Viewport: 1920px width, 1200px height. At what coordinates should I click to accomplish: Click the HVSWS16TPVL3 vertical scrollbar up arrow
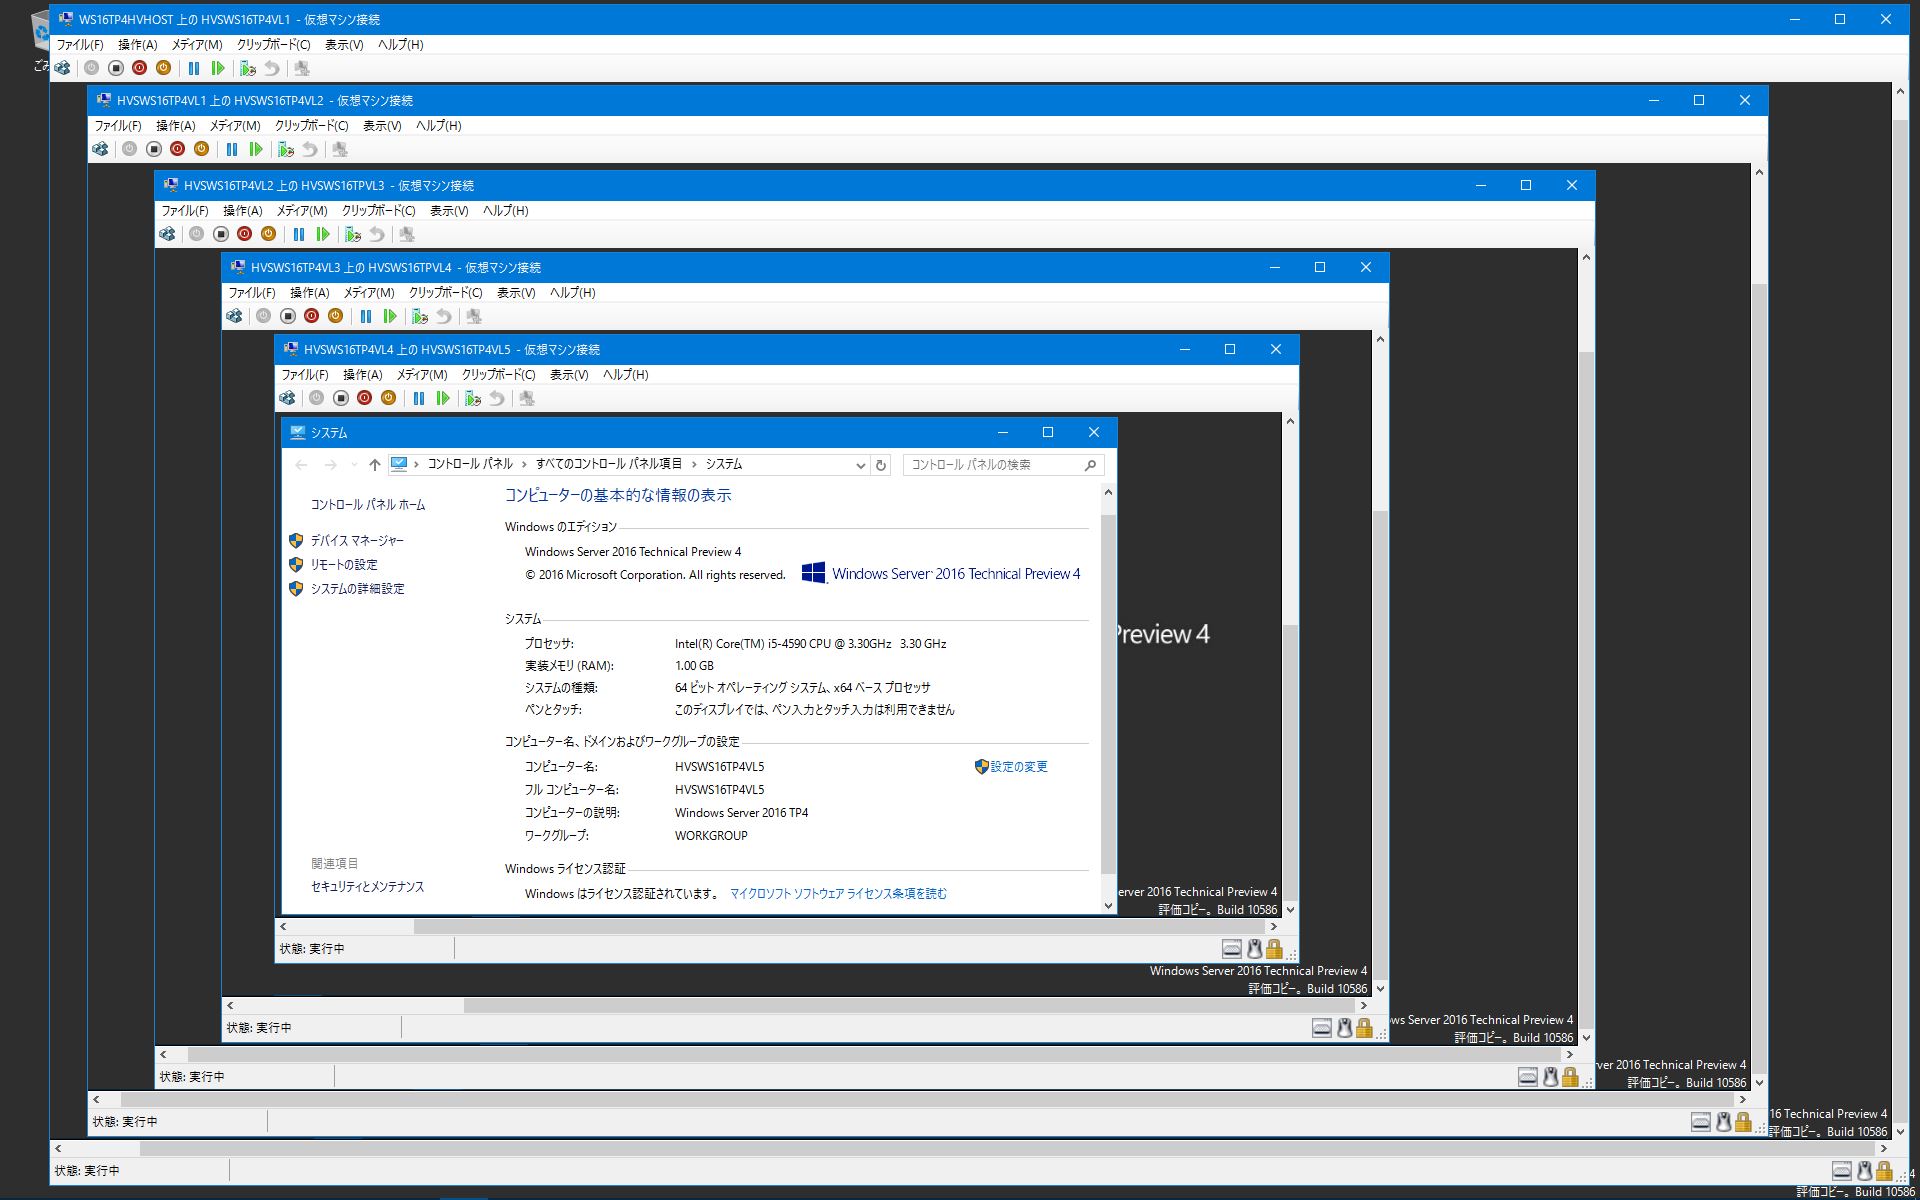(1586, 257)
